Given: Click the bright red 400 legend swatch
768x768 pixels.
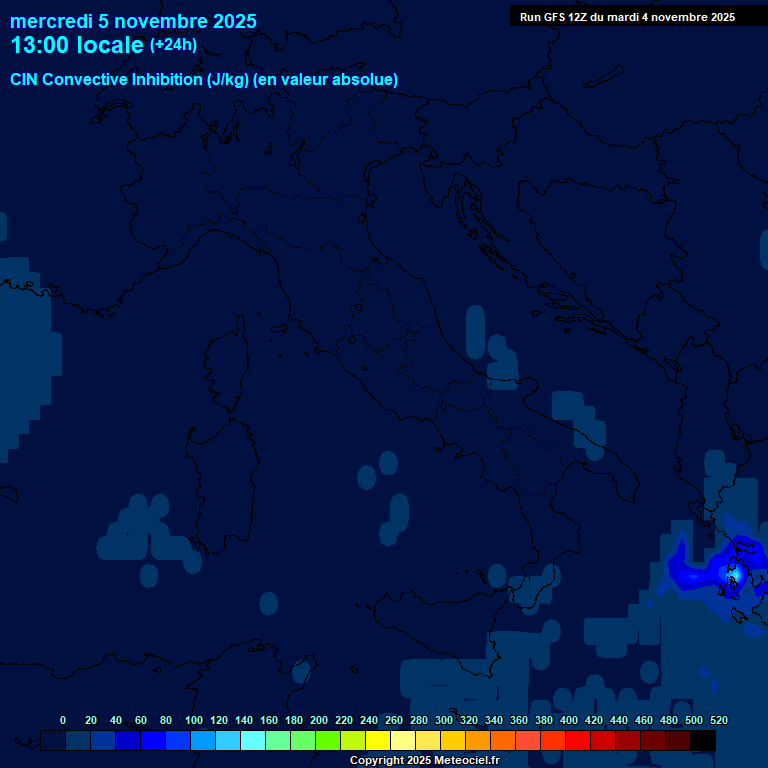Looking at the screenshot, I should point(578,741).
